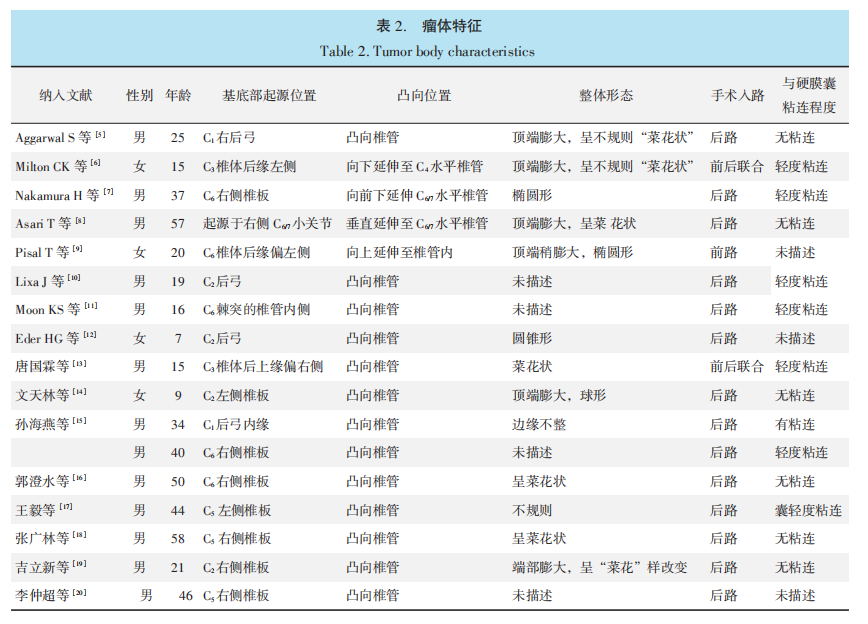
Task: Select origin cell '起源于右侧 C₆₇小关节'
Action: (267, 223)
